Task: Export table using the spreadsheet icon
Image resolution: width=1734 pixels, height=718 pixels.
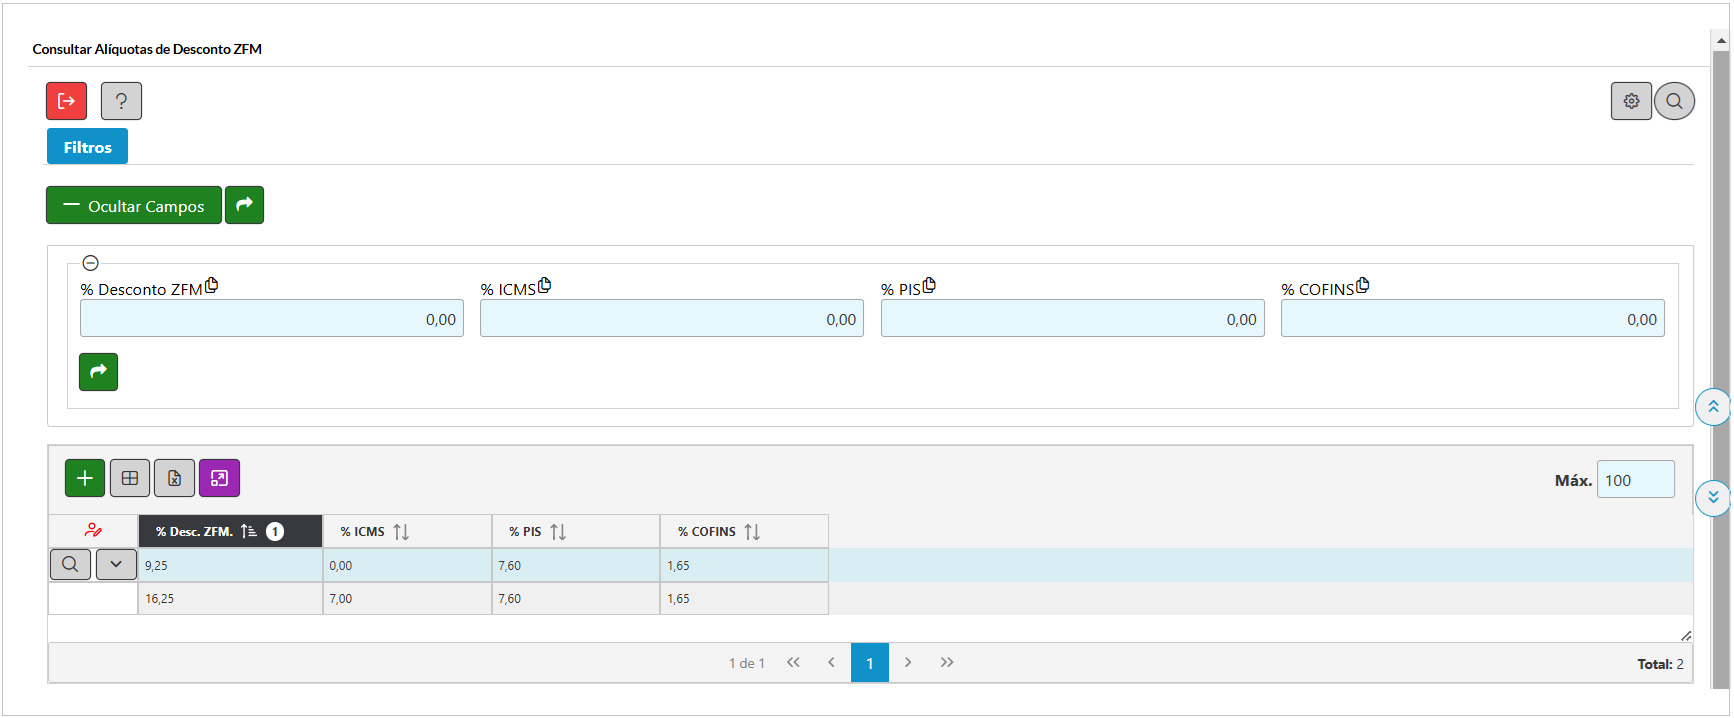Action: (174, 478)
